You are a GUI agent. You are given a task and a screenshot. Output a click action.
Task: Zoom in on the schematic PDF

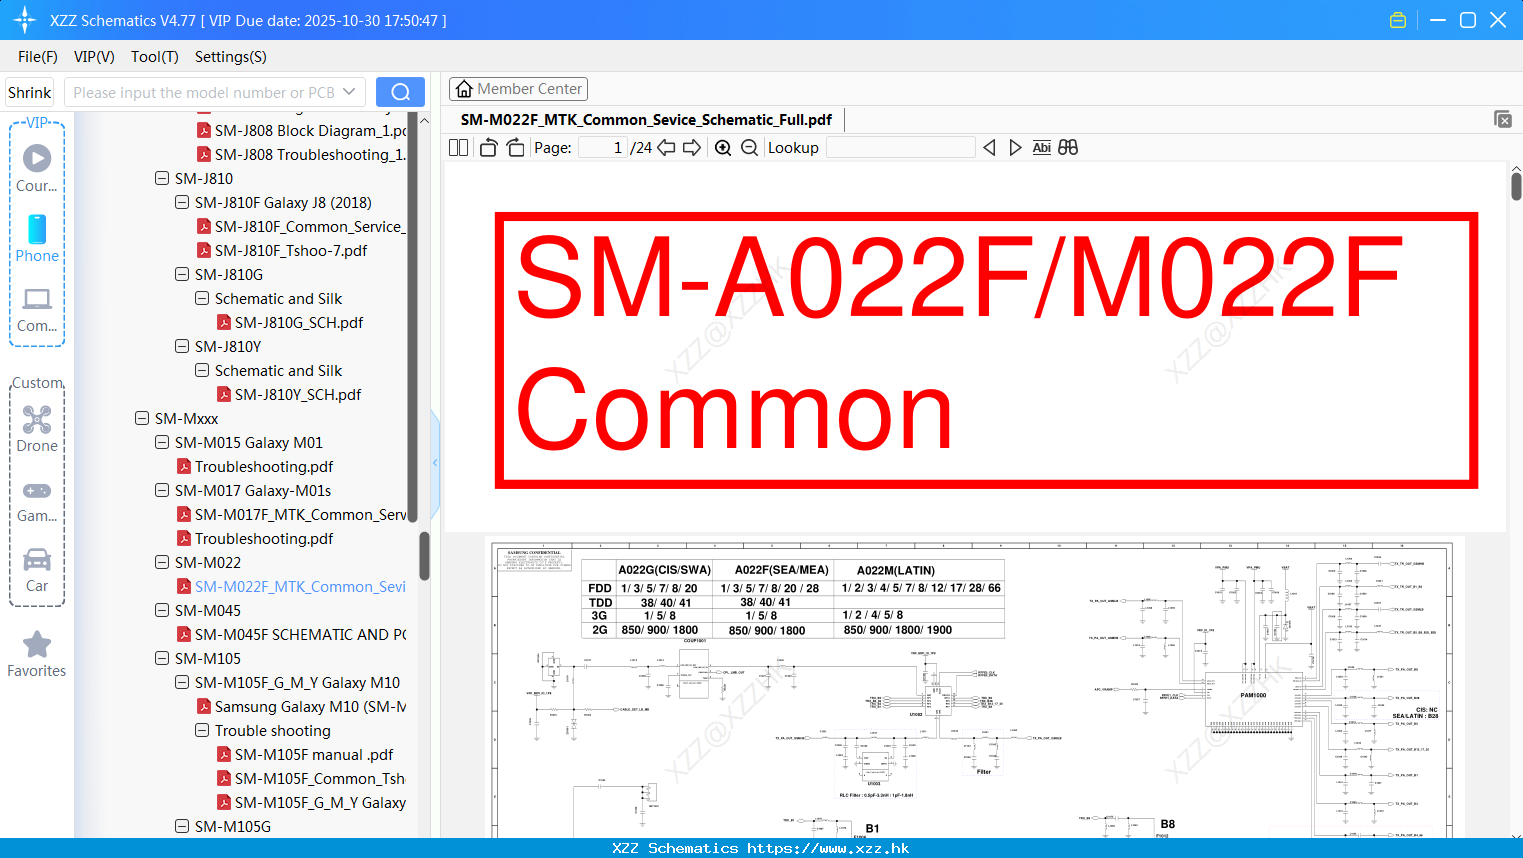(723, 148)
